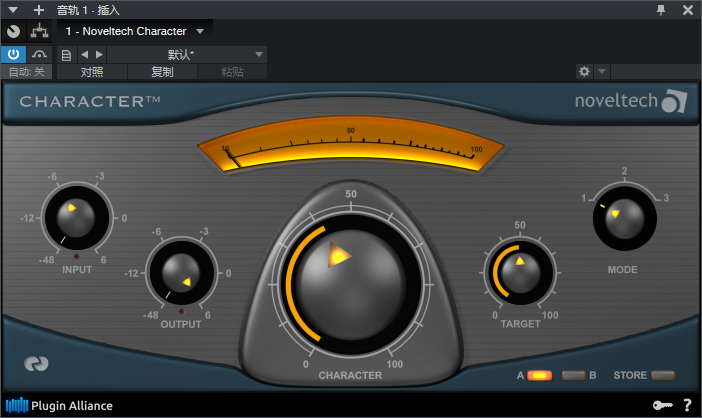Close the plugin window

tap(688, 10)
